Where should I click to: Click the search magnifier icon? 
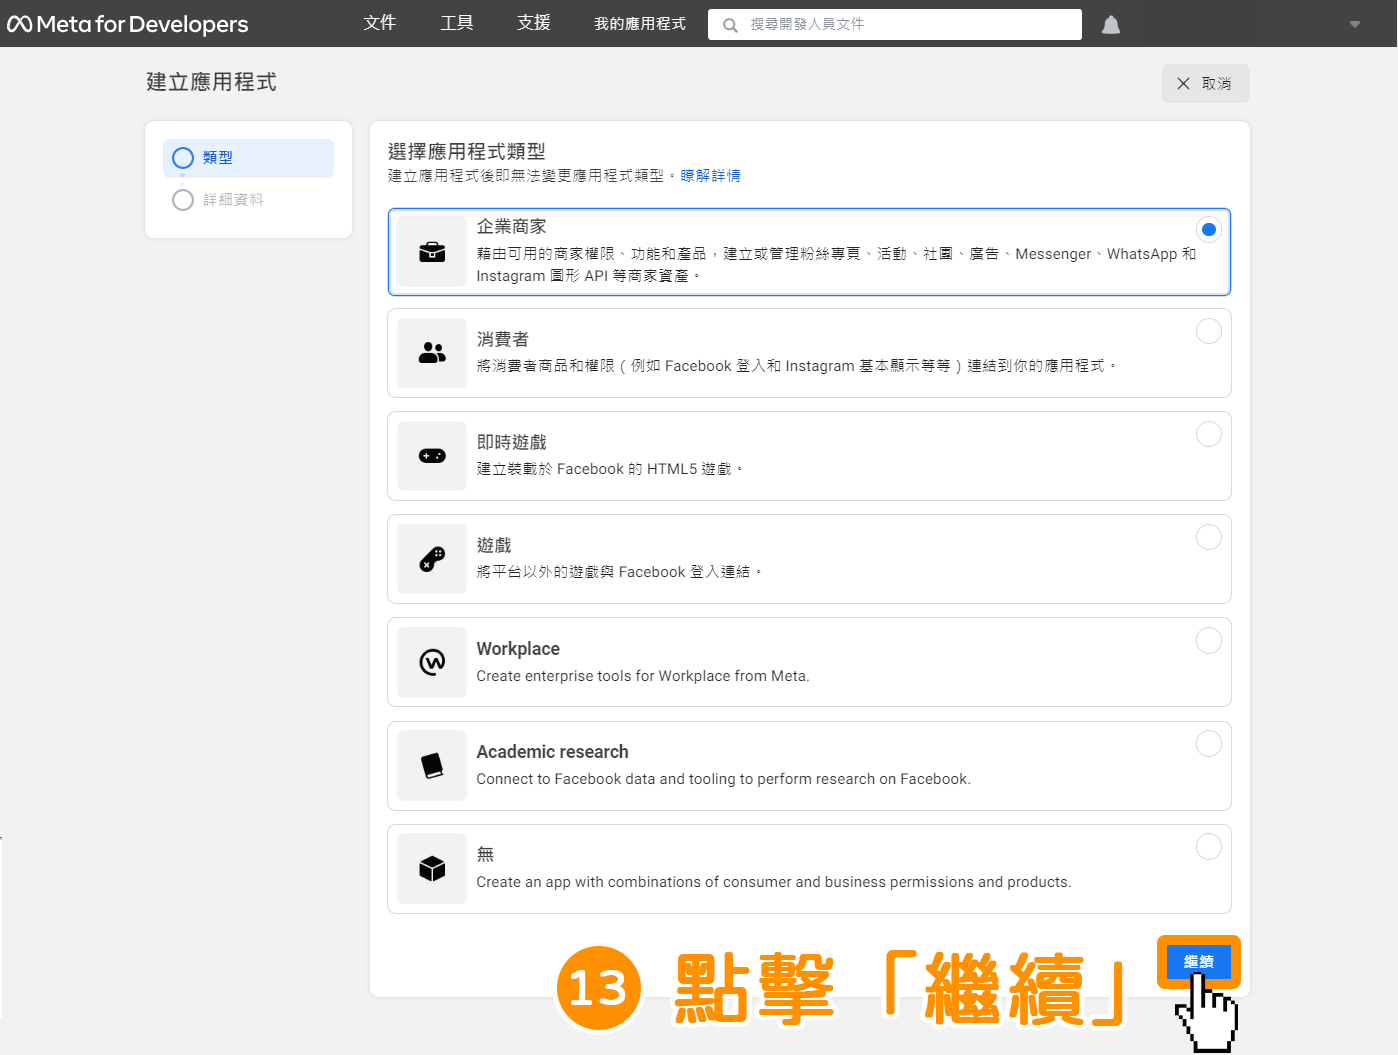[731, 25]
